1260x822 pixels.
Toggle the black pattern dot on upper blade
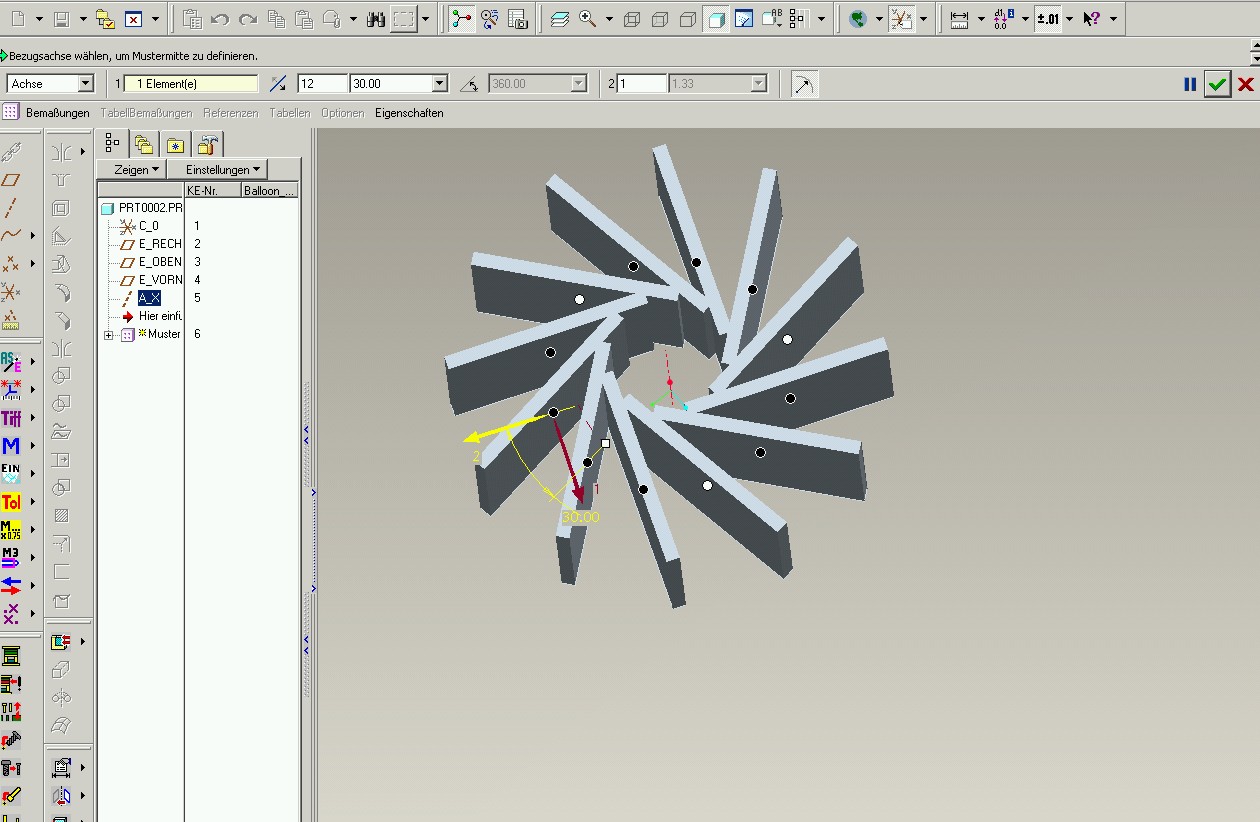click(696, 262)
